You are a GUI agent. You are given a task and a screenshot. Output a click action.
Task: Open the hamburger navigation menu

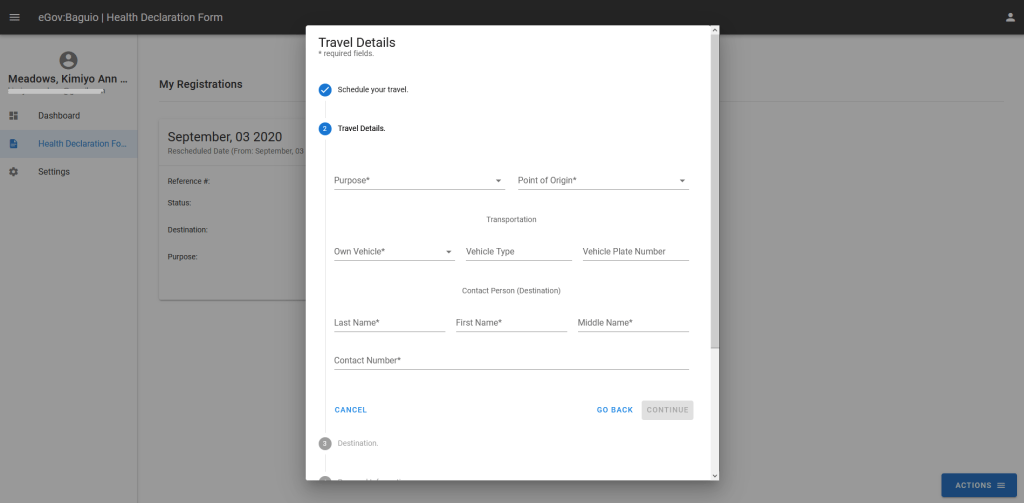click(14, 17)
